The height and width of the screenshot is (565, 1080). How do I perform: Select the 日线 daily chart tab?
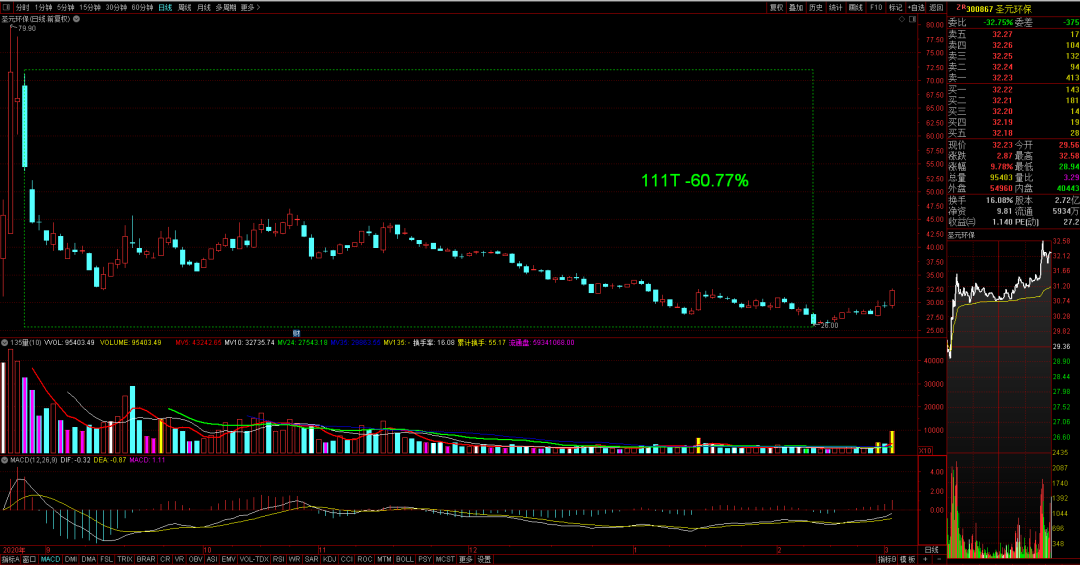tap(165, 8)
